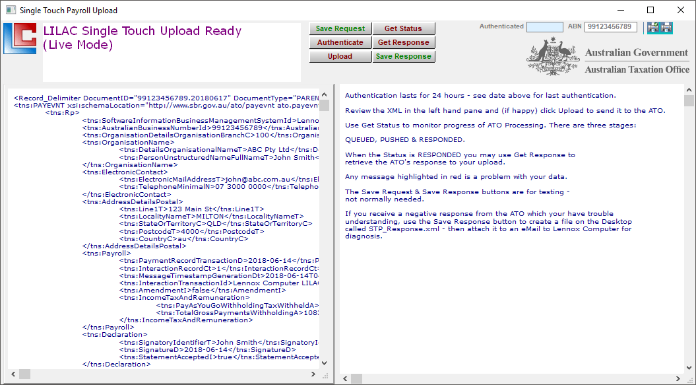Image resolution: width=696 pixels, height=385 pixels.
Task: Click the closing tns:Declaration tag
Action: (x=116, y=365)
